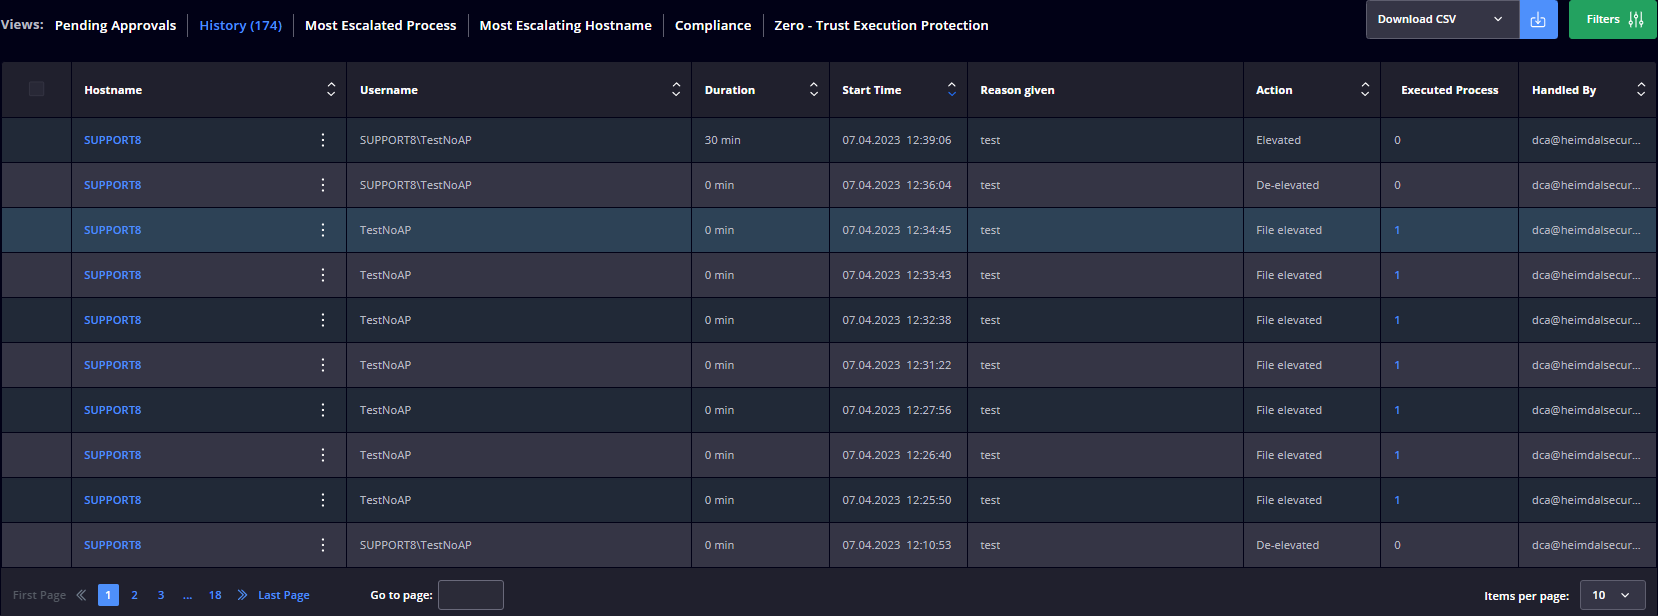
Task: Switch to Compliance view
Action: (x=713, y=25)
